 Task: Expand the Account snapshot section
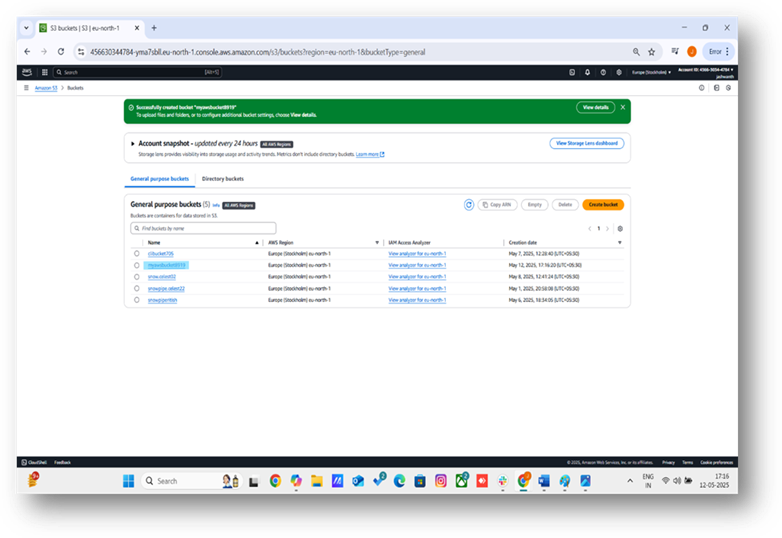tap(133, 144)
